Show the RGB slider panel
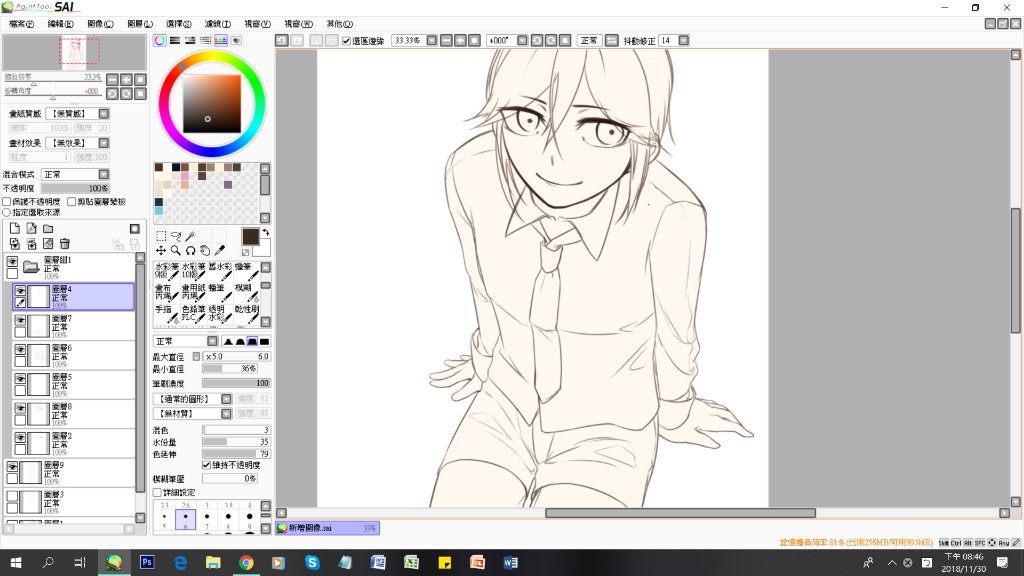This screenshot has width=1024, height=576. point(175,40)
